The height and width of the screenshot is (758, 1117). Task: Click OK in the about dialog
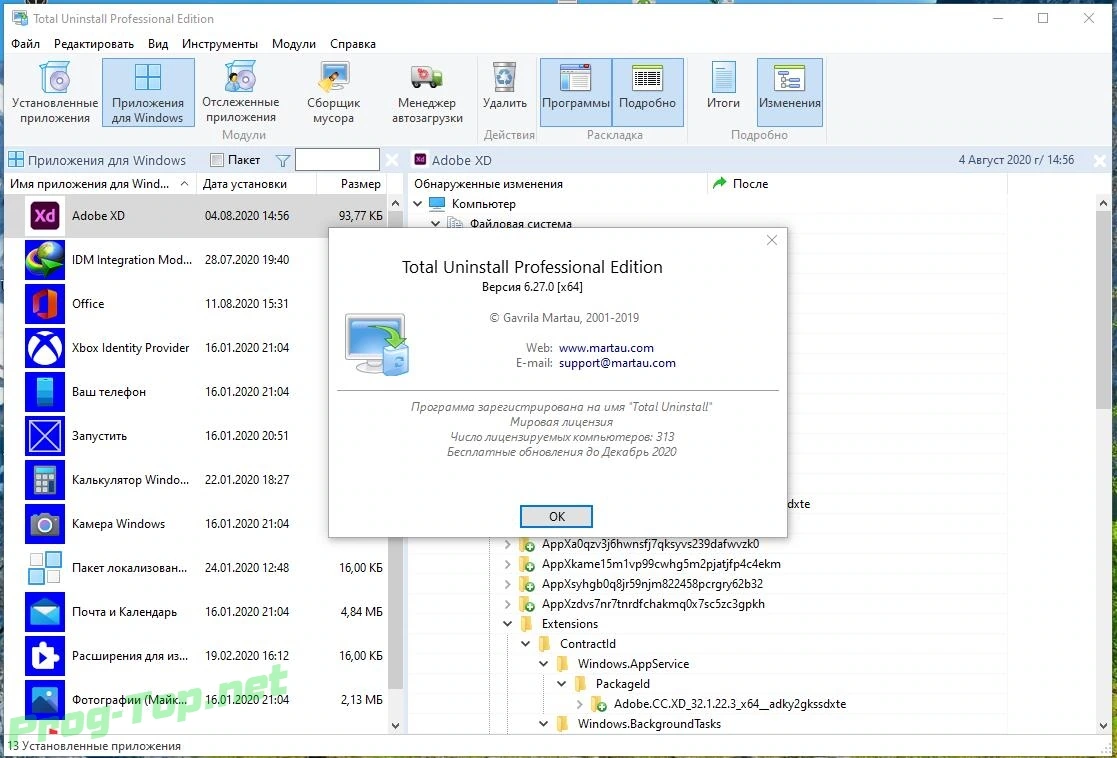tap(556, 516)
